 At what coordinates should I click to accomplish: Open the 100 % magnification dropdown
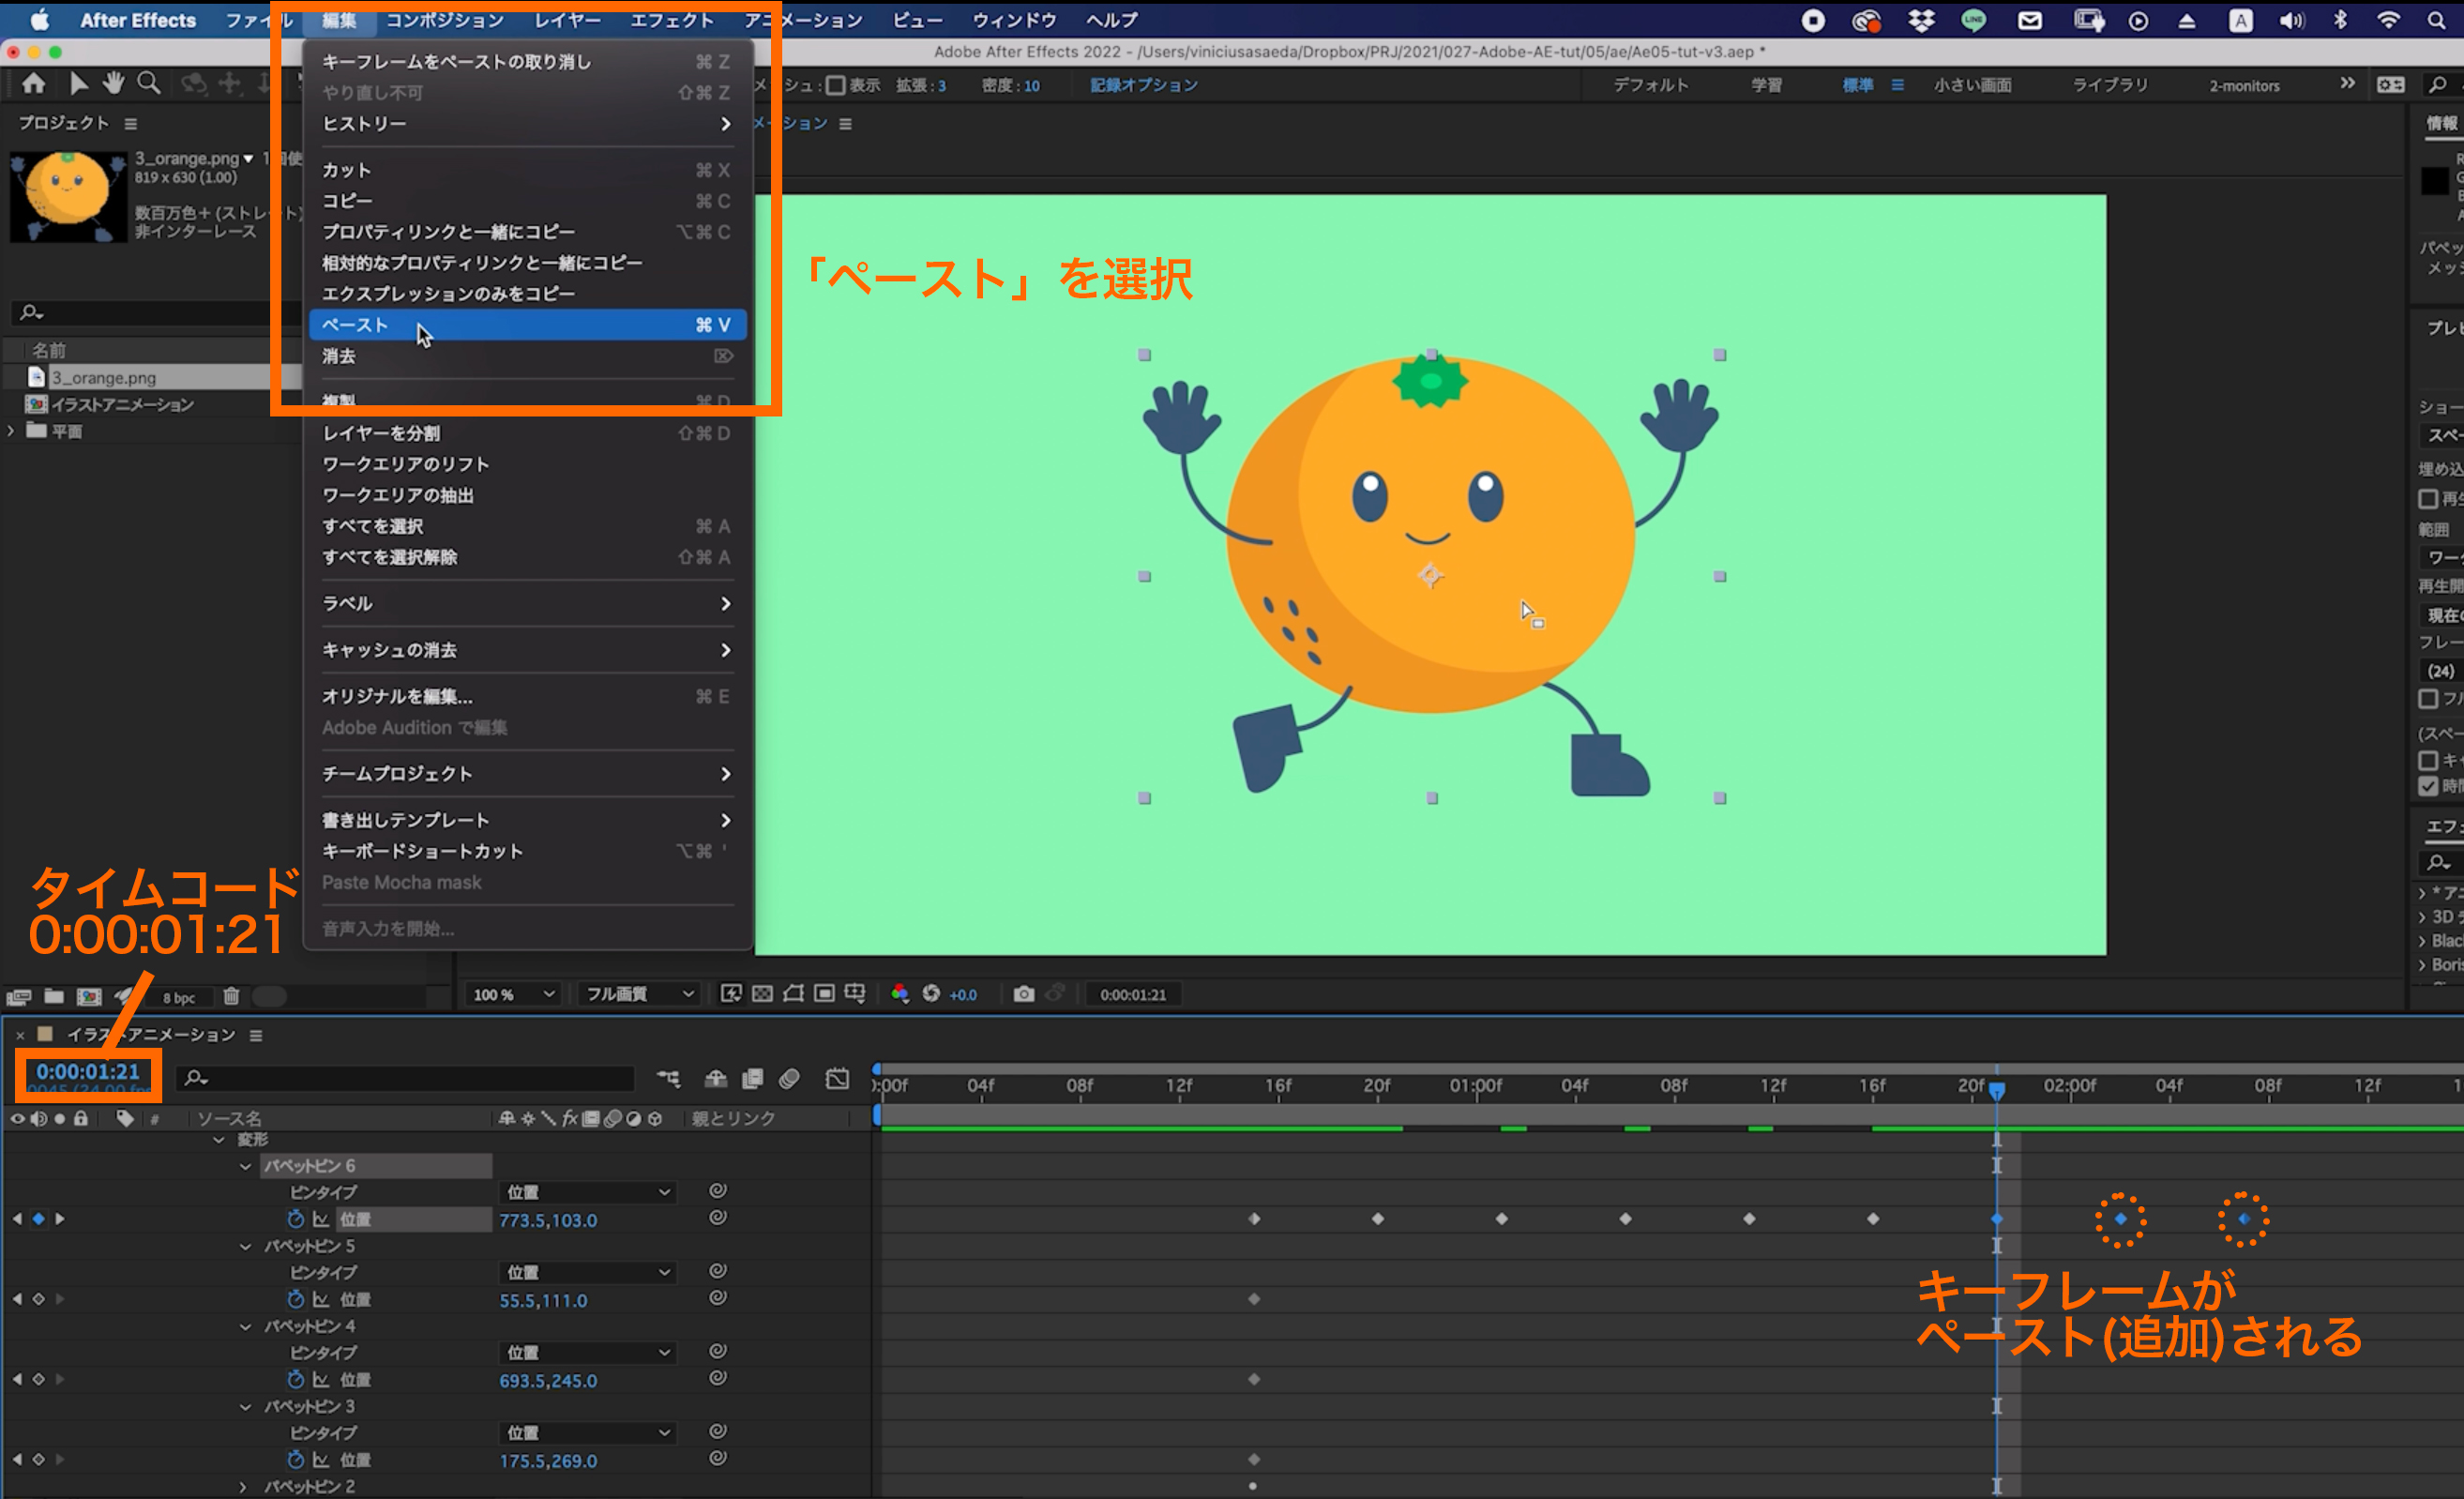click(513, 994)
